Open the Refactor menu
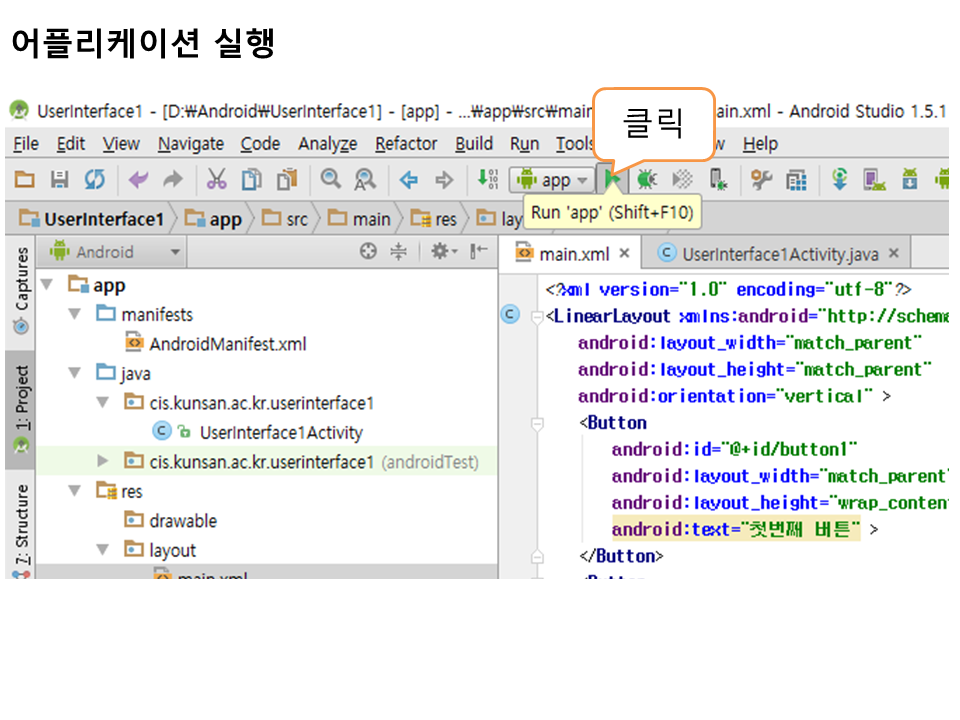960x720 pixels. point(406,144)
